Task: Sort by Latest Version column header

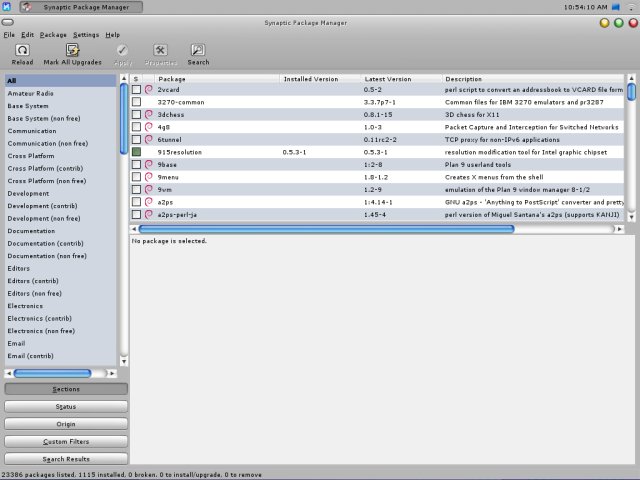Action: point(401,79)
